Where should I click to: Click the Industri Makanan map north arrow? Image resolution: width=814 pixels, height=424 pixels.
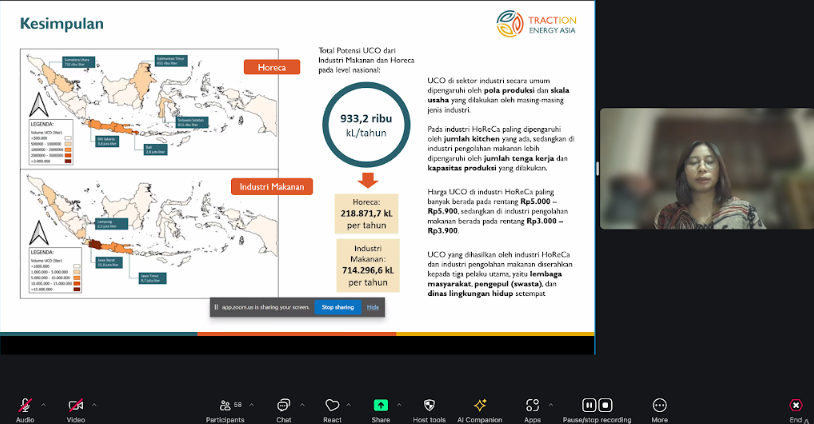pyautogui.click(x=39, y=232)
